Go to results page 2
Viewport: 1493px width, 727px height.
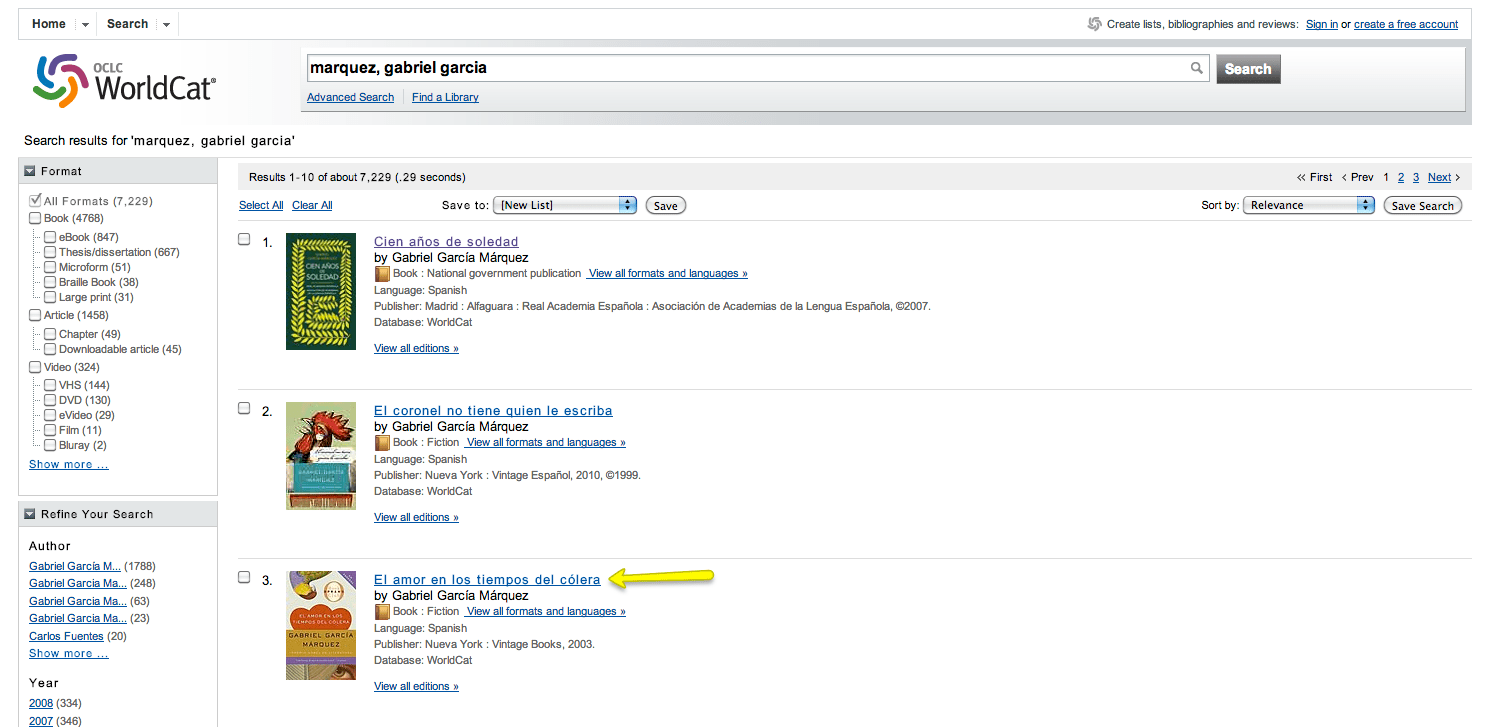tap(1401, 177)
